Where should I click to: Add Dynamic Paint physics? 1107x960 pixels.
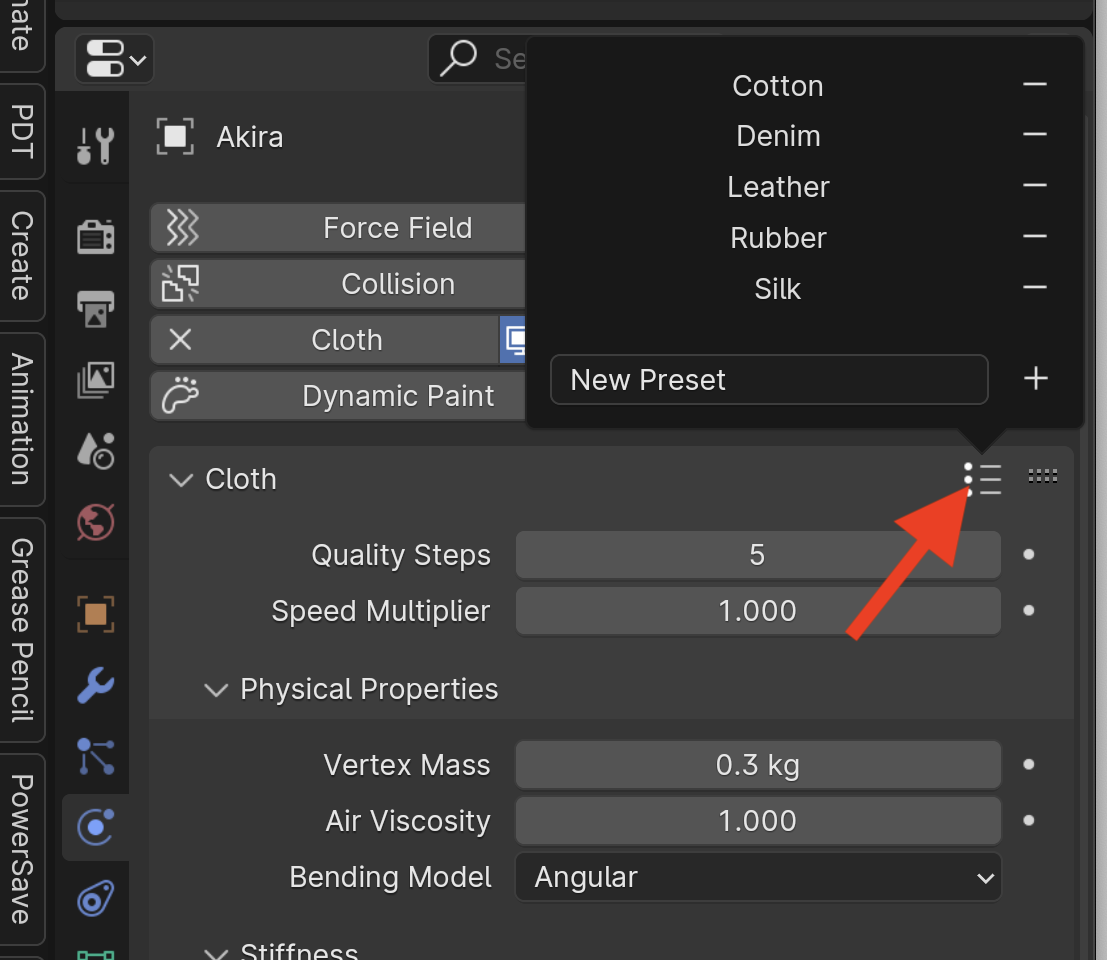(x=337, y=396)
